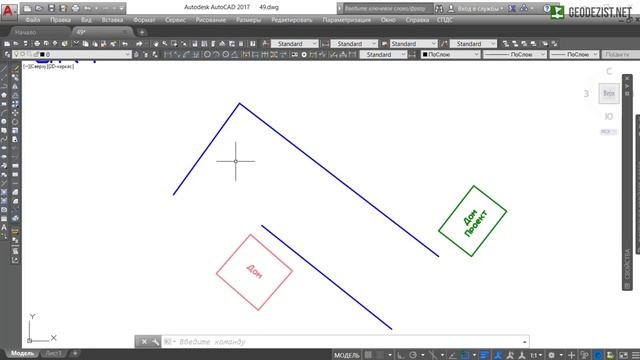Open the Справка menu
Viewport: 640px width, 360px height.
click(417, 20)
